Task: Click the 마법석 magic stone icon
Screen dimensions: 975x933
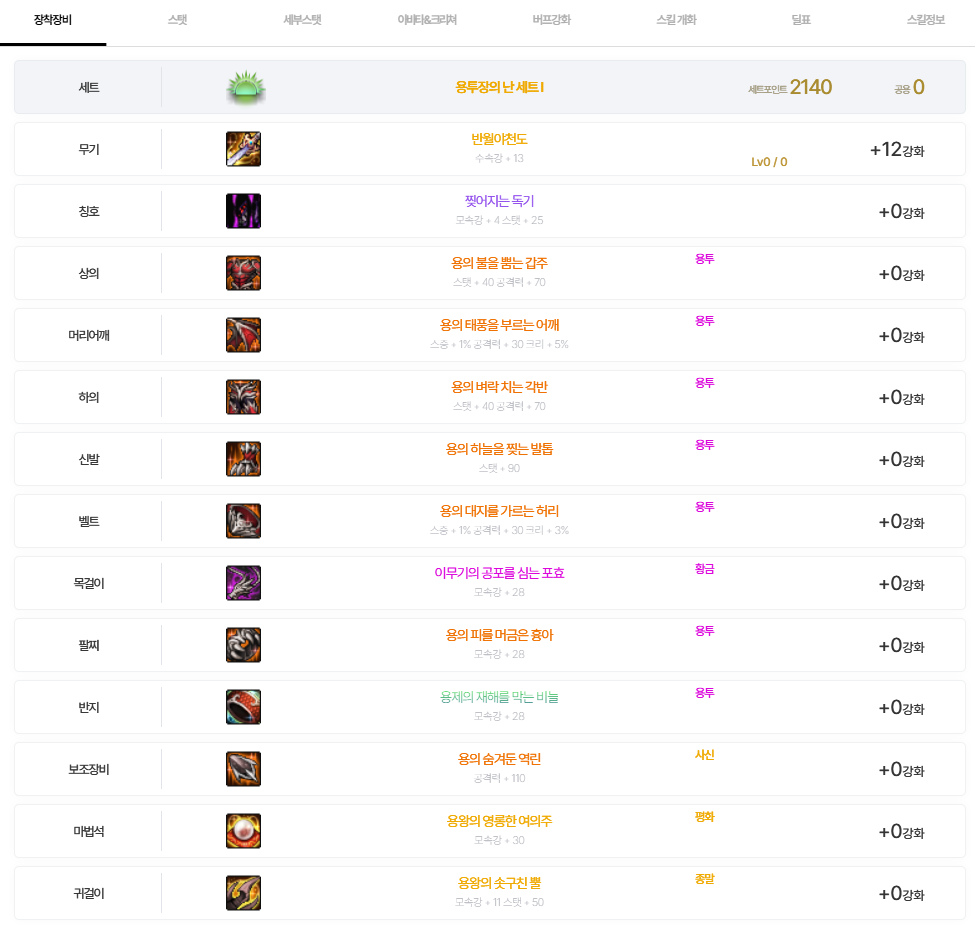Action: point(243,831)
